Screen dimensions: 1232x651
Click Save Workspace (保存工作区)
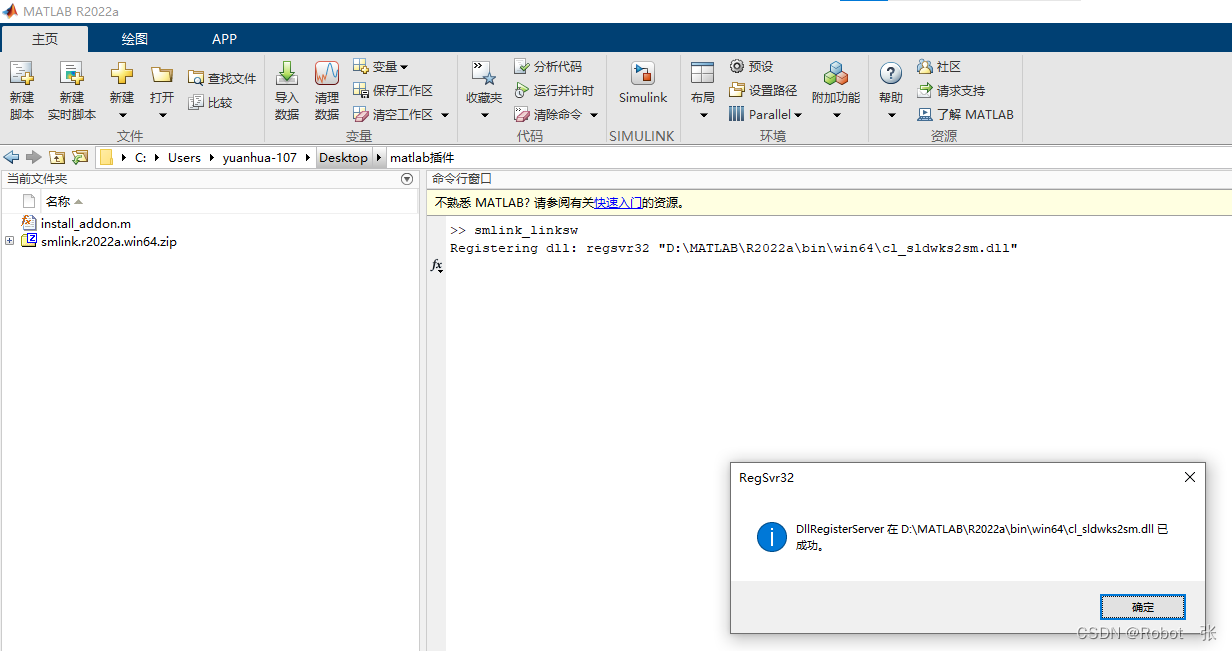pyautogui.click(x=393, y=90)
